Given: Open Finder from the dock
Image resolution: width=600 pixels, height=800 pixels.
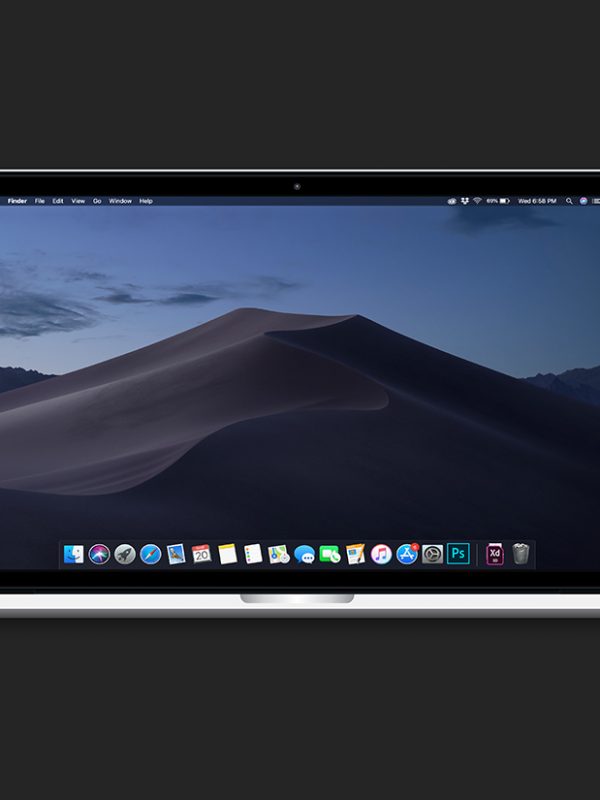Looking at the screenshot, I should tap(74, 554).
